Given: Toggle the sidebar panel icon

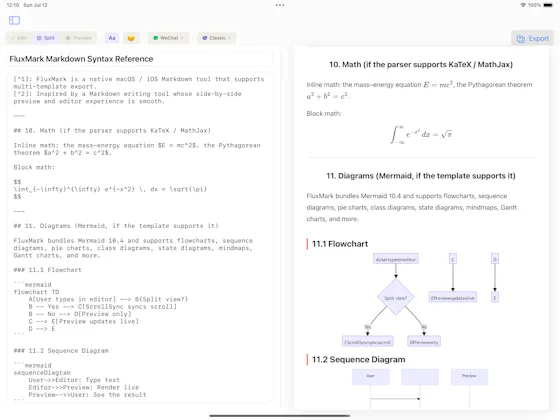Looking at the screenshot, I should tap(14, 20).
